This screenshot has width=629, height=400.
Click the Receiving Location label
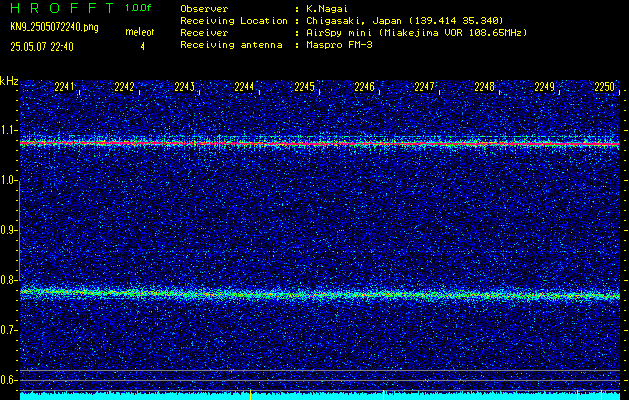click(234, 21)
